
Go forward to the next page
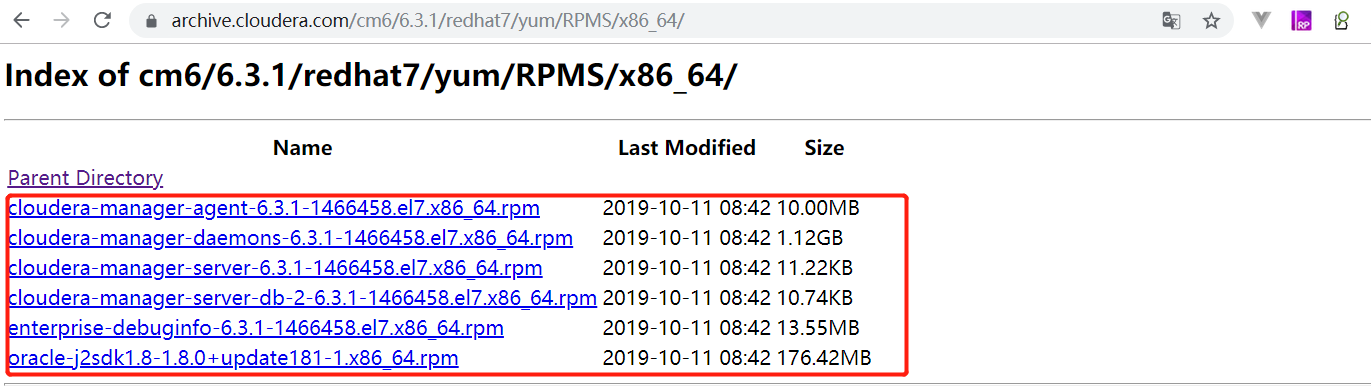61,21
